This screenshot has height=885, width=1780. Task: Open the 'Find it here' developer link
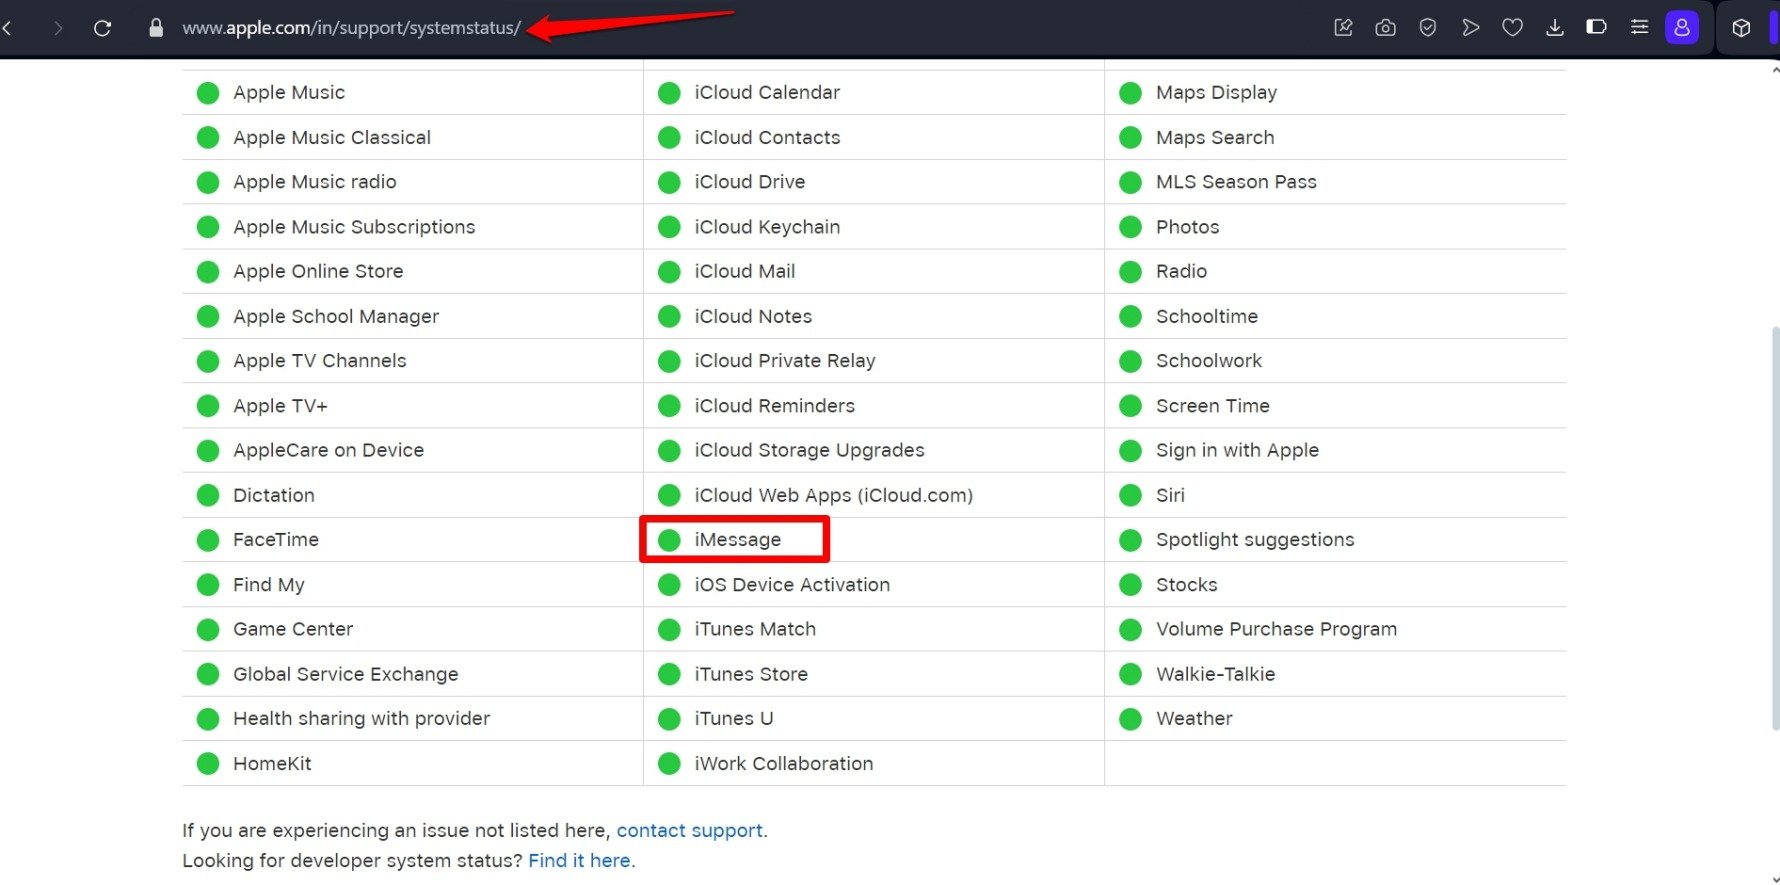579,860
